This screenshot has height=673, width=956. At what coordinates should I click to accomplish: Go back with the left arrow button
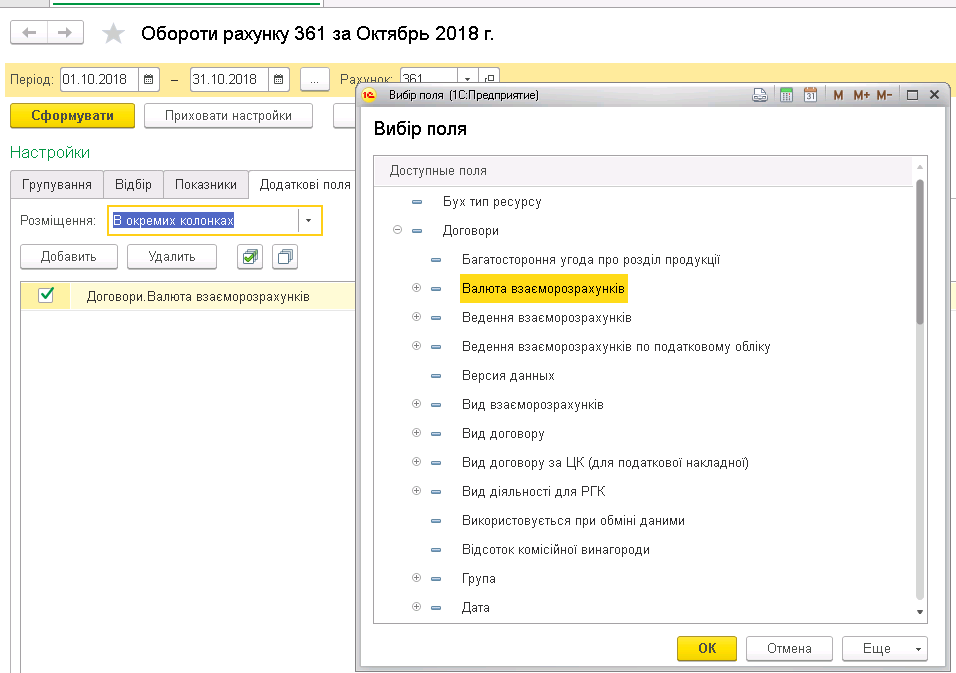coord(29,33)
